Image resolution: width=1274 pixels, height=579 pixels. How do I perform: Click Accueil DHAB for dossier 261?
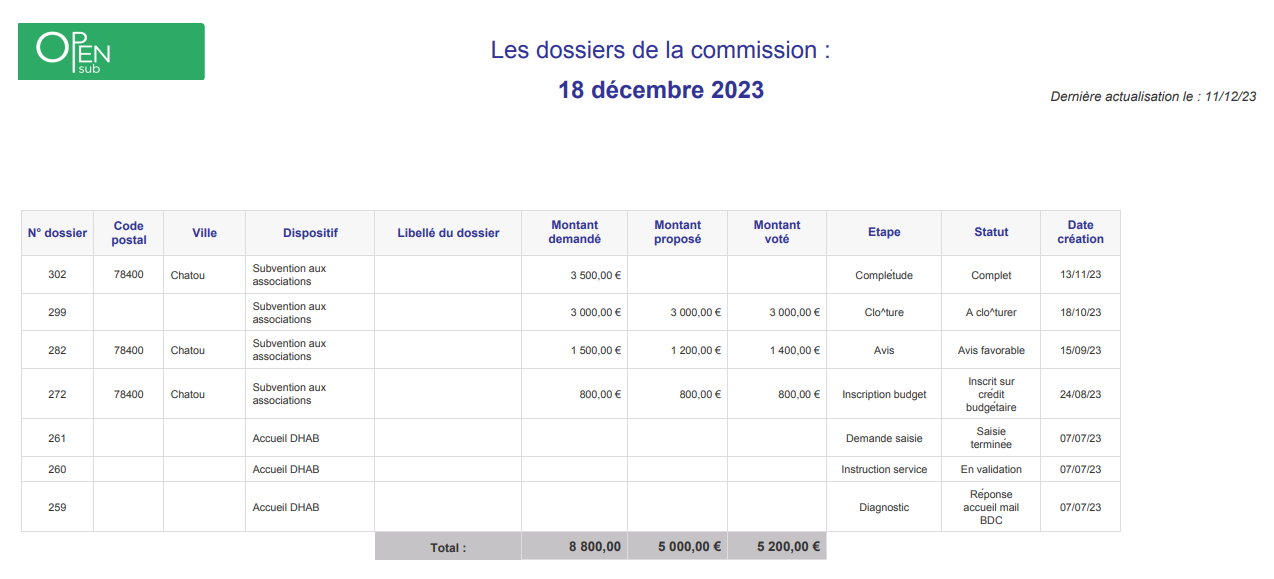(x=286, y=439)
